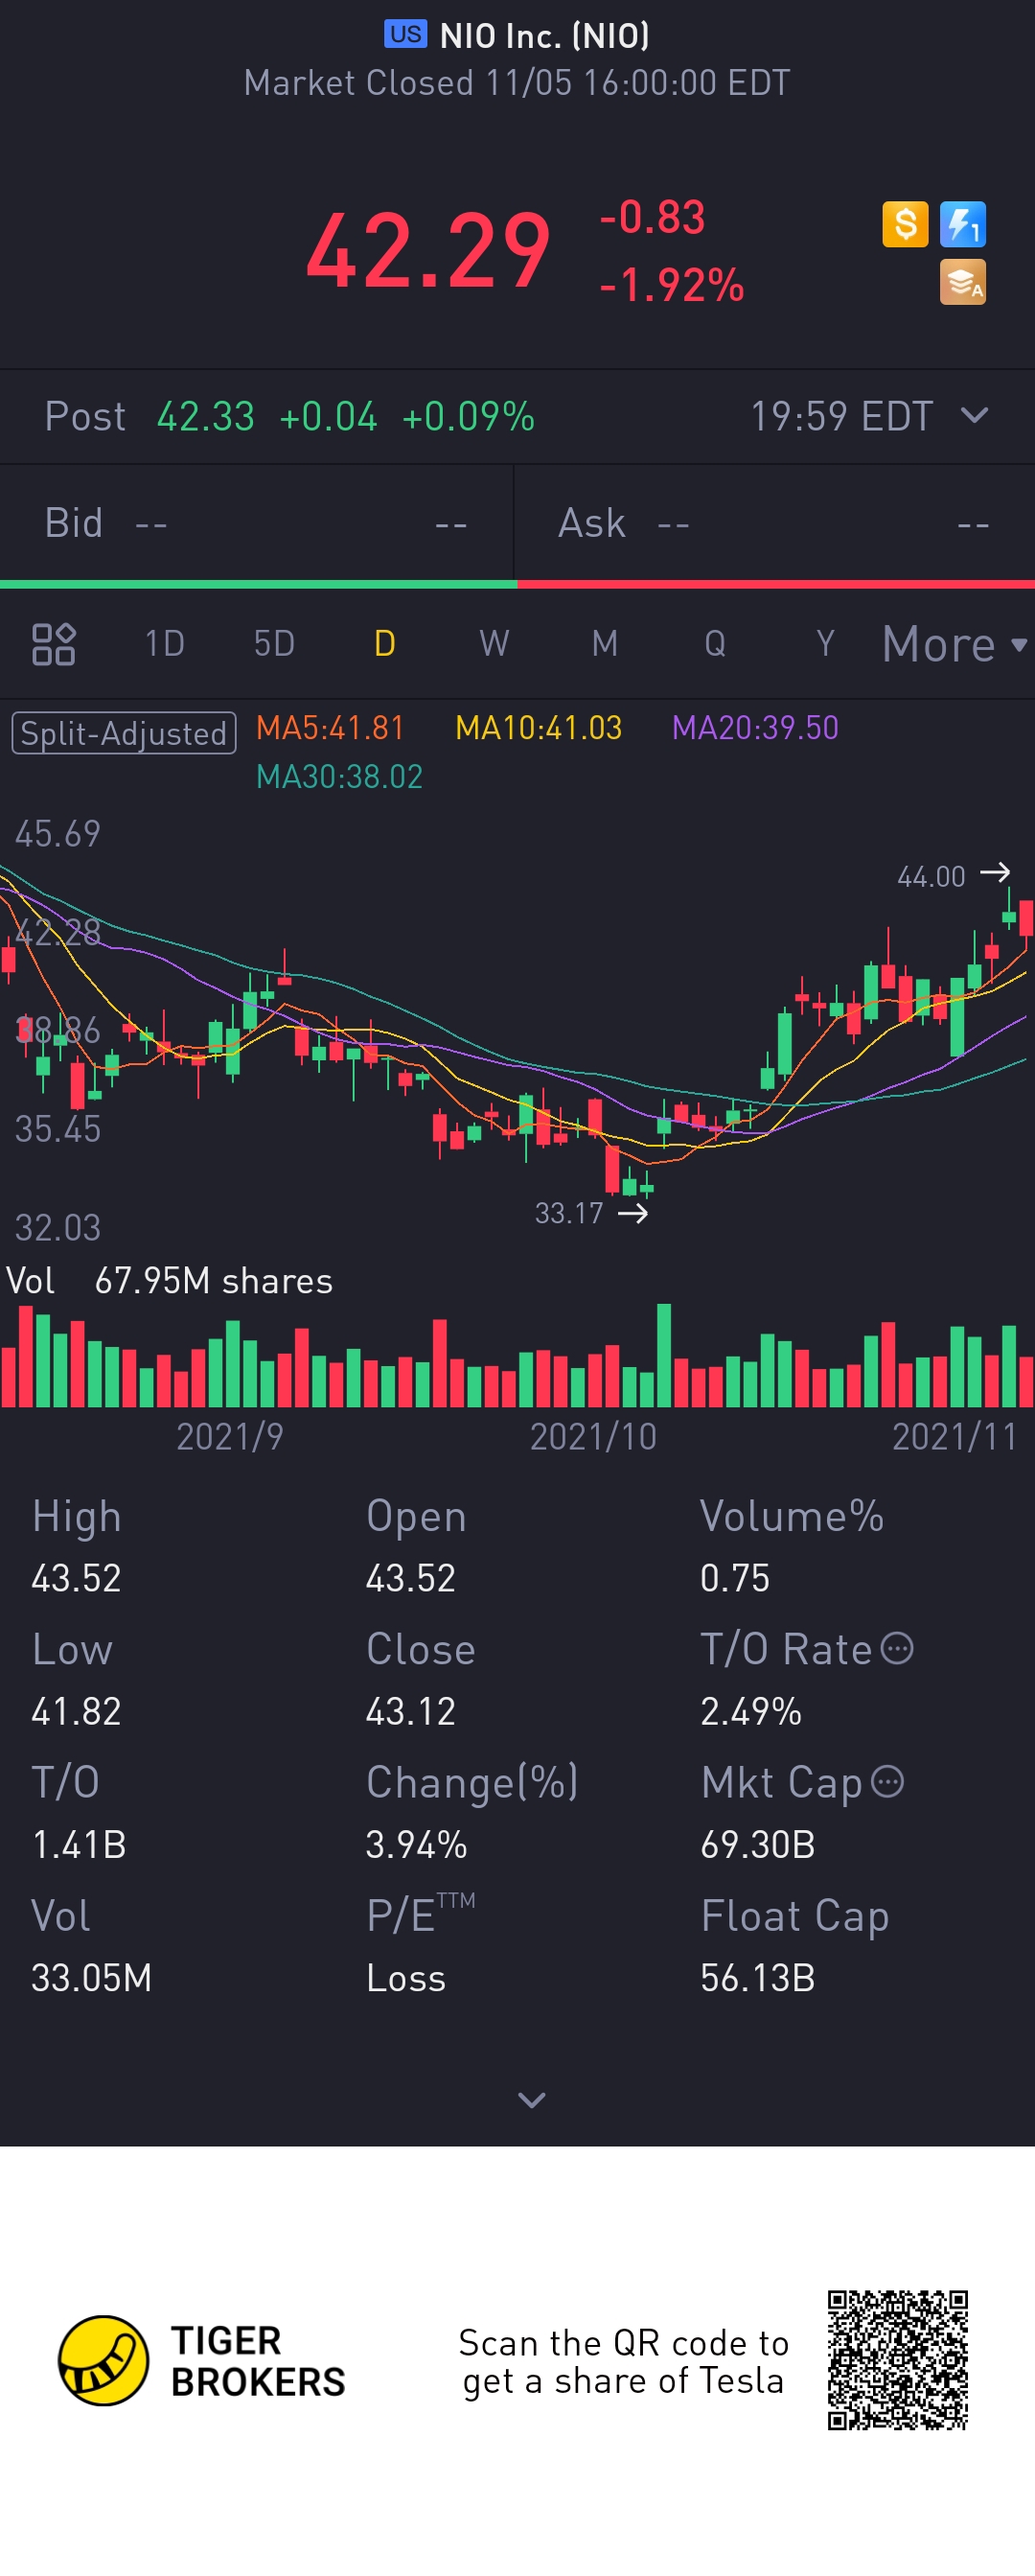Viewport: 1035px width, 2576px height.
Task: Tap the Vol 67.95M shares label
Action: pyautogui.click(x=169, y=1281)
